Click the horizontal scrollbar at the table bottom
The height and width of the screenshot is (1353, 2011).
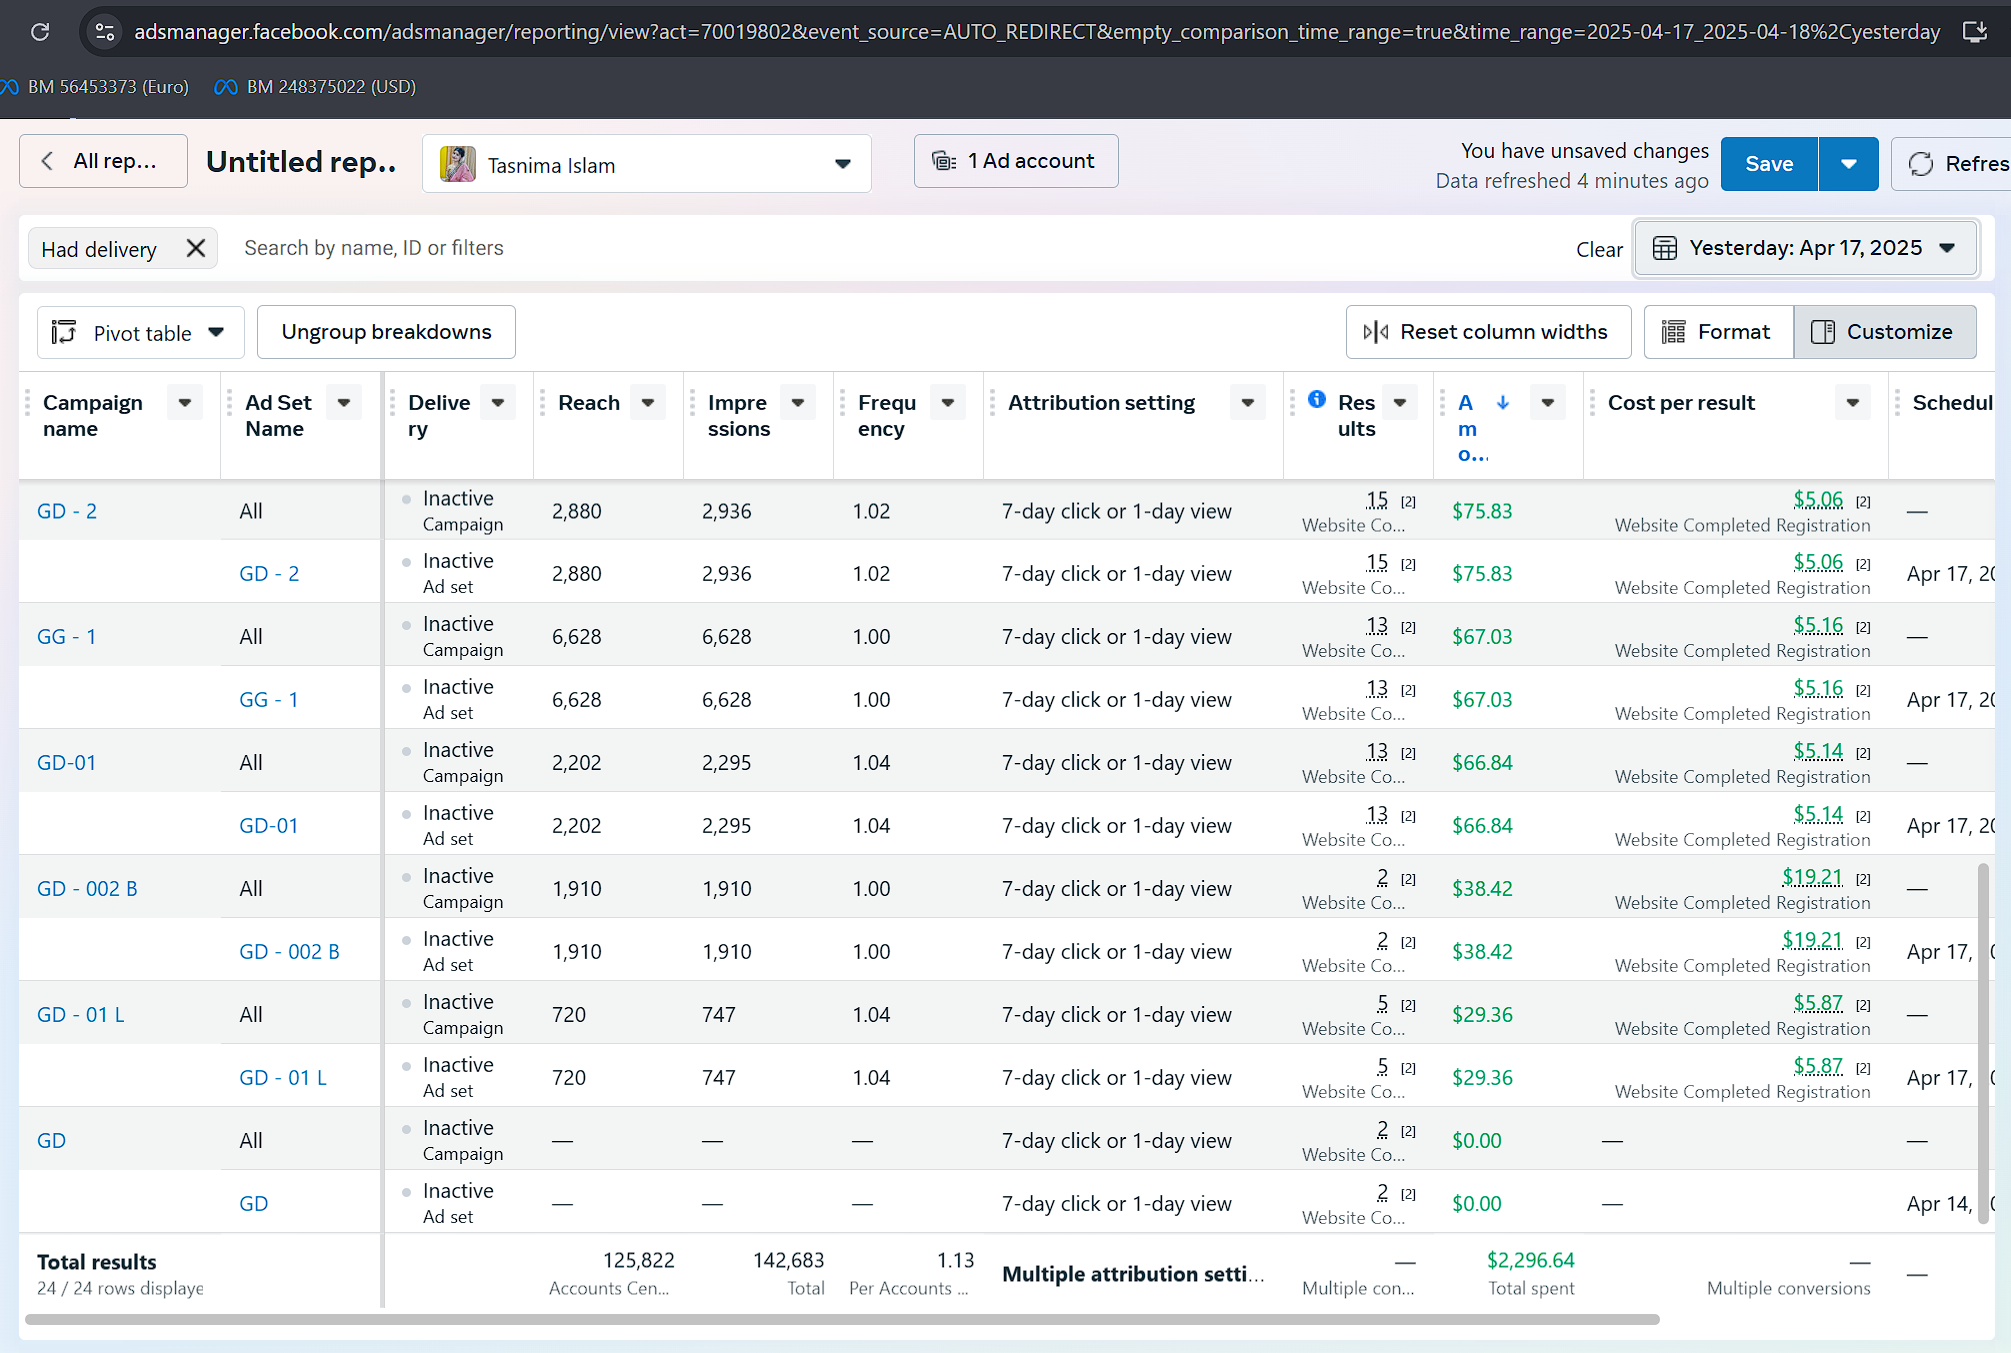click(840, 1320)
